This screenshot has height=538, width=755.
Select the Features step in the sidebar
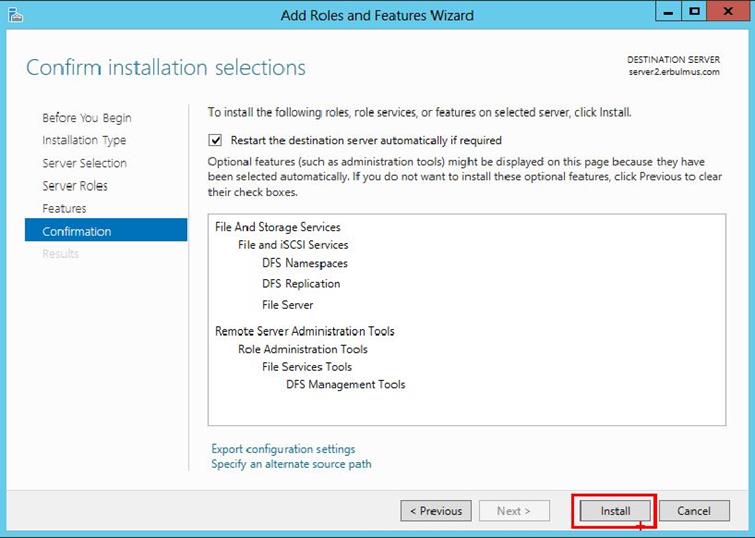64,209
